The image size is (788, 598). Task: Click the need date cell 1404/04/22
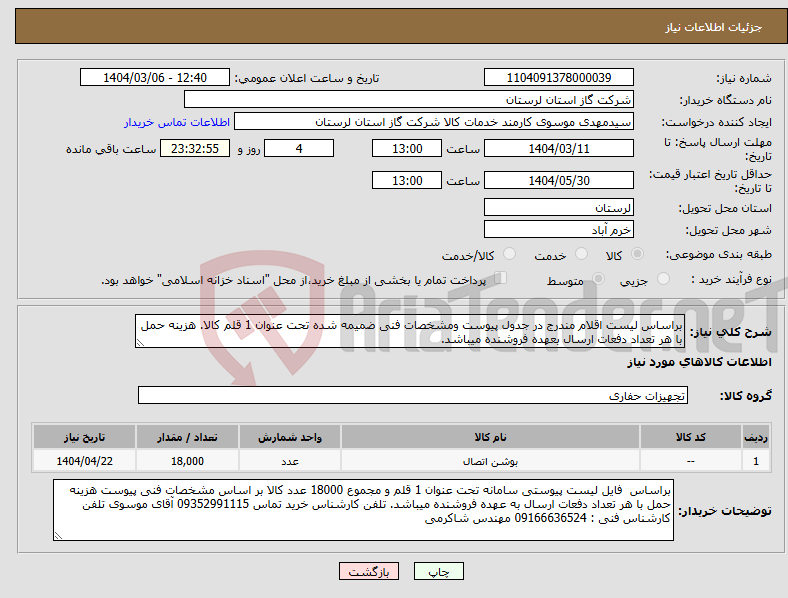point(84,461)
